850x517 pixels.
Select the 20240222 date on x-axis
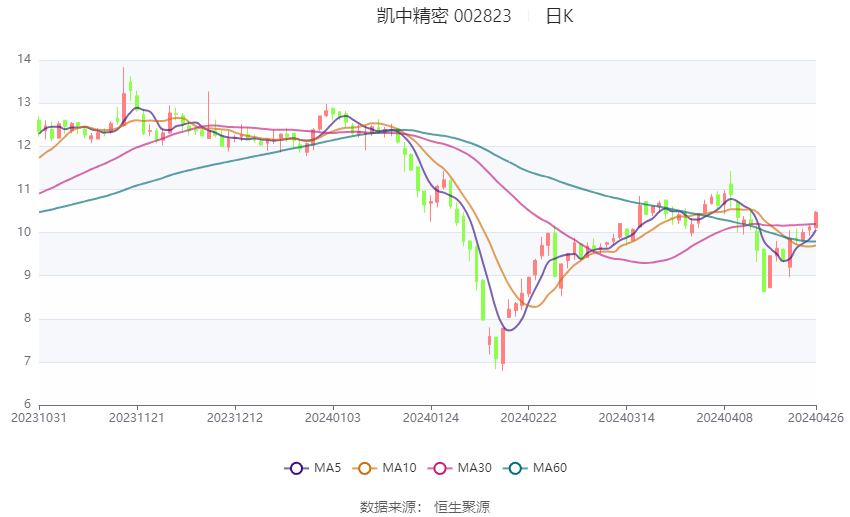[x=528, y=418]
